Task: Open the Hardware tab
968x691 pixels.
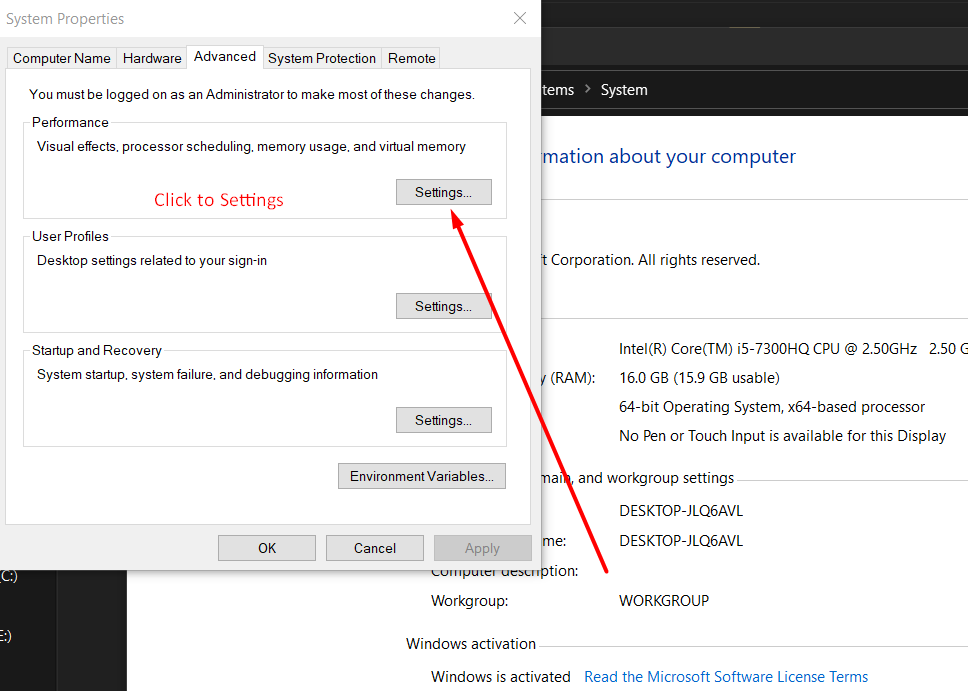Action: 152,58
